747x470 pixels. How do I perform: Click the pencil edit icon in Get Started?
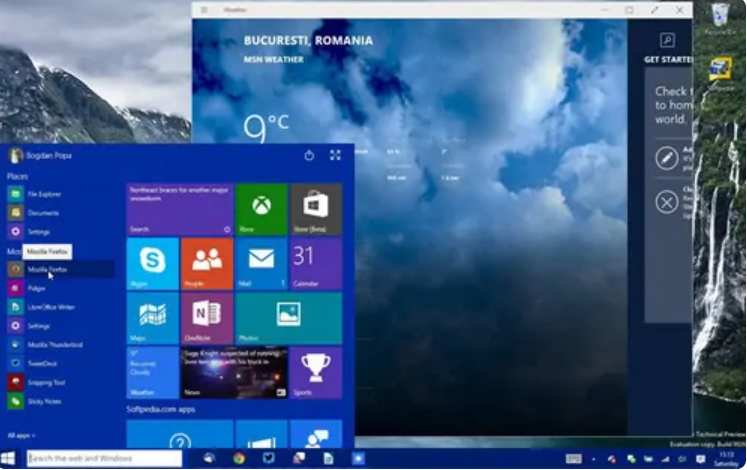pos(667,158)
